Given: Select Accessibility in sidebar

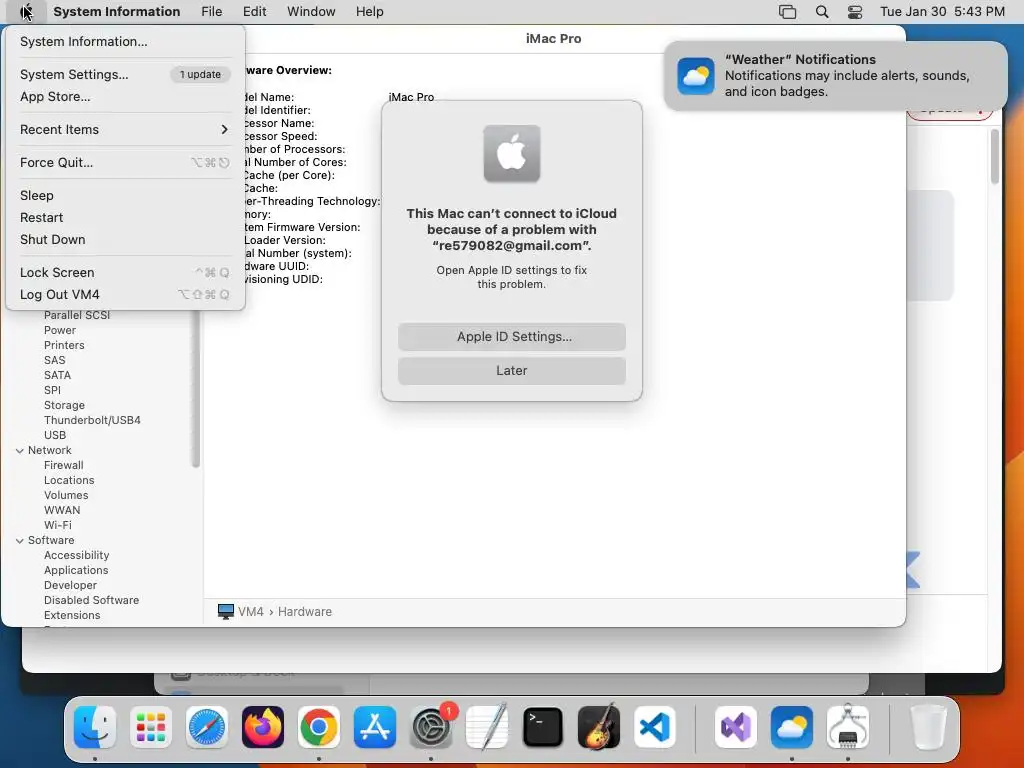Looking at the screenshot, I should (x=76, y=556).
